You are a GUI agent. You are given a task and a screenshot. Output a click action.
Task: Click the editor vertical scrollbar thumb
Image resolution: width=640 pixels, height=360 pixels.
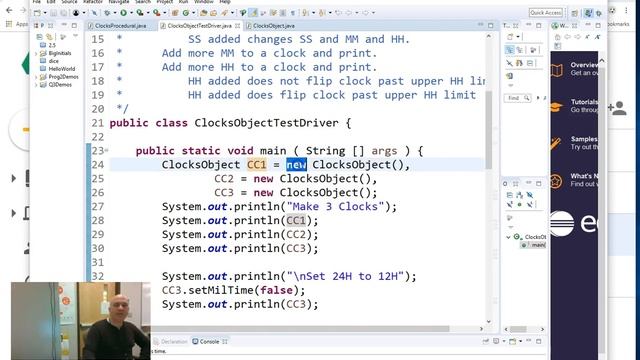489,130
